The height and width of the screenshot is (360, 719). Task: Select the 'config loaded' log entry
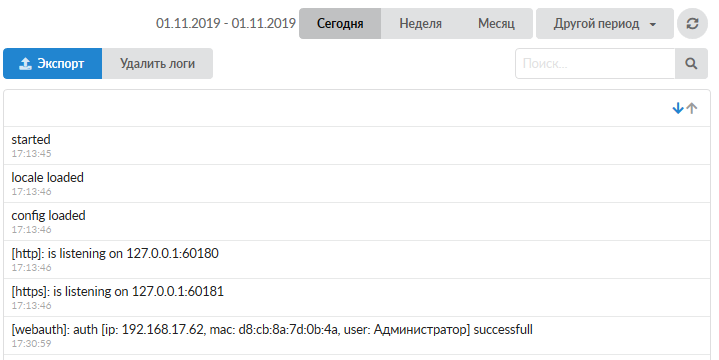click(357, 222)
